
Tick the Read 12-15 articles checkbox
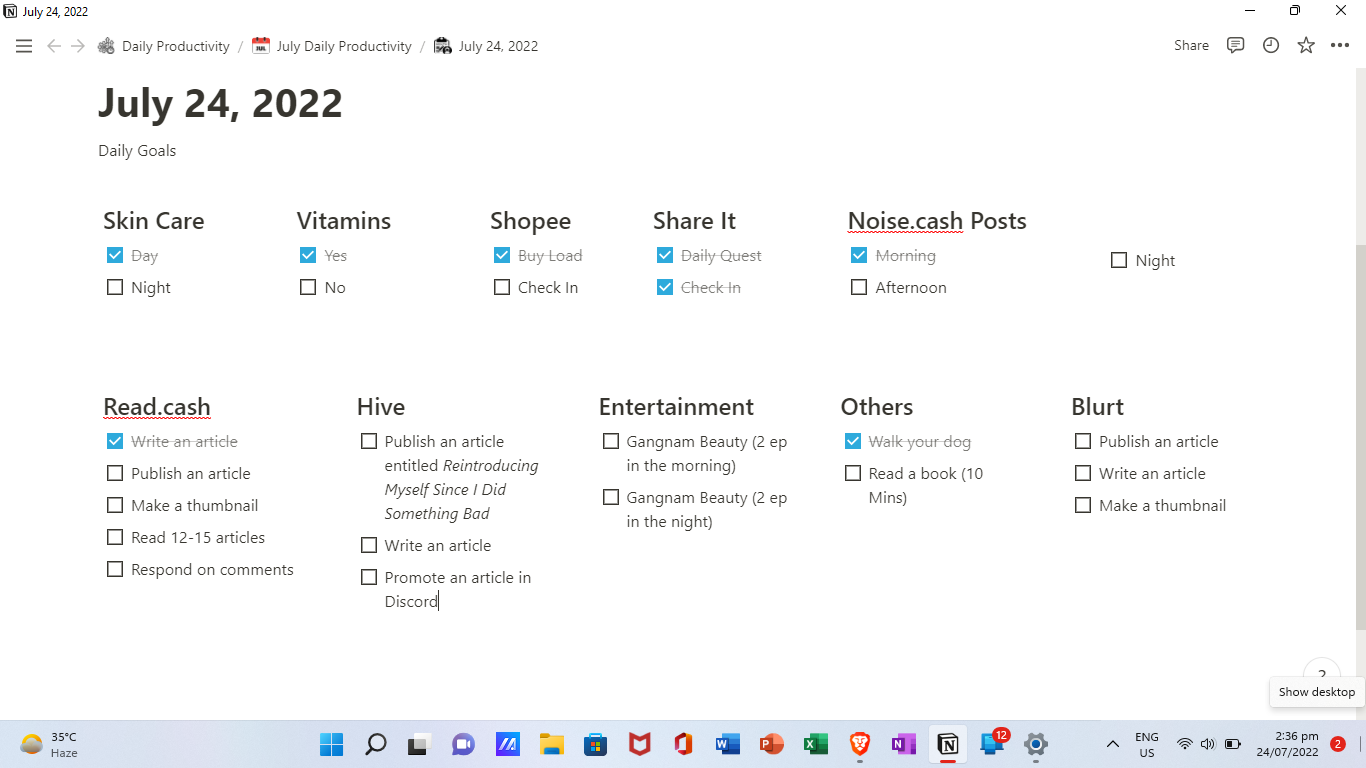pos(115,537)
